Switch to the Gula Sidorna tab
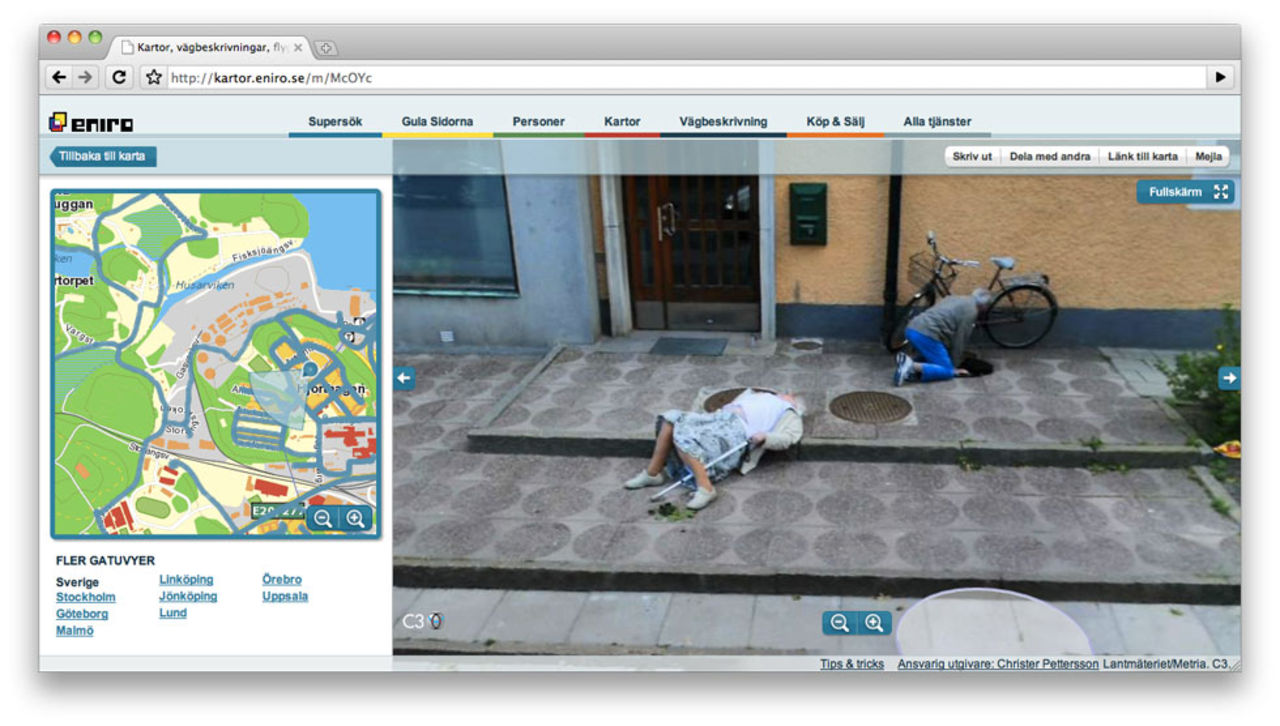 pyautogui.click(x=437, y=122)
